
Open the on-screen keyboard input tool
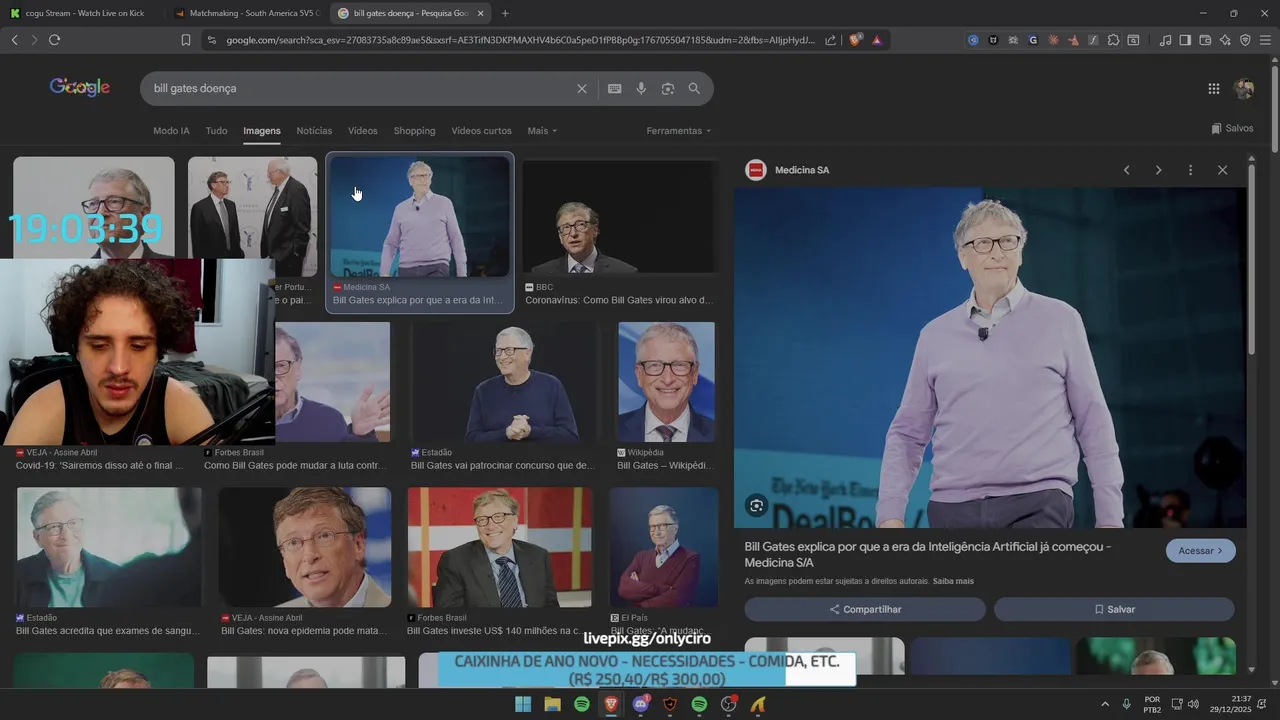click(615, 89)
